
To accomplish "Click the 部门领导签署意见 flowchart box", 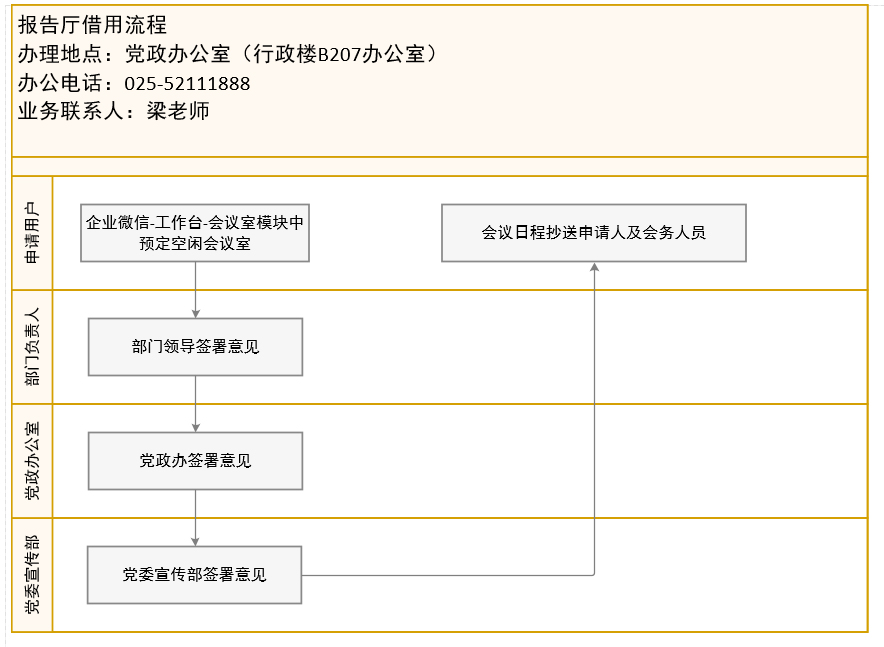I will pyautogui.click(x=195, y=347).
